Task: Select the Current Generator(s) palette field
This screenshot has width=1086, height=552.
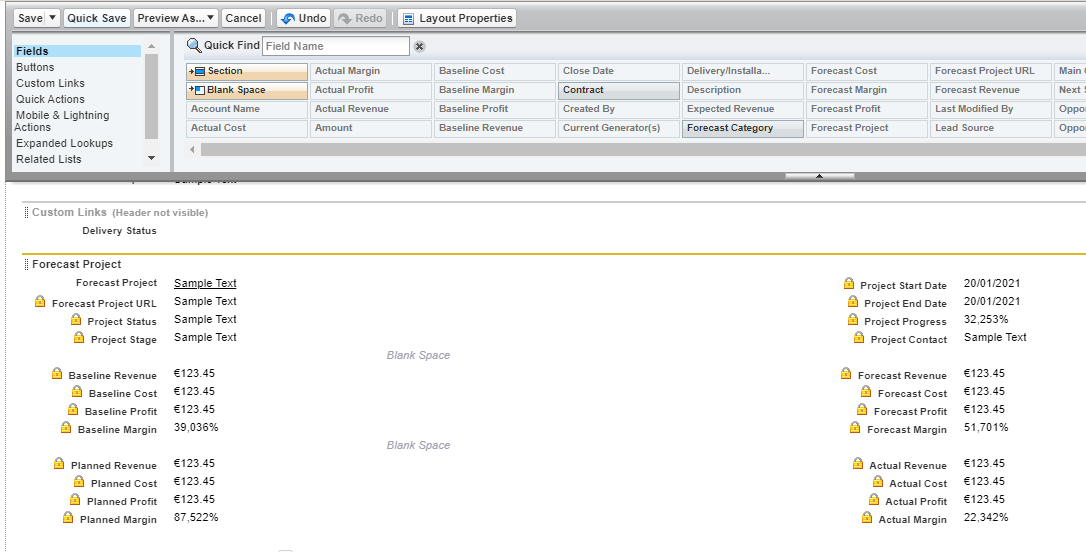Action: [618, 128]
